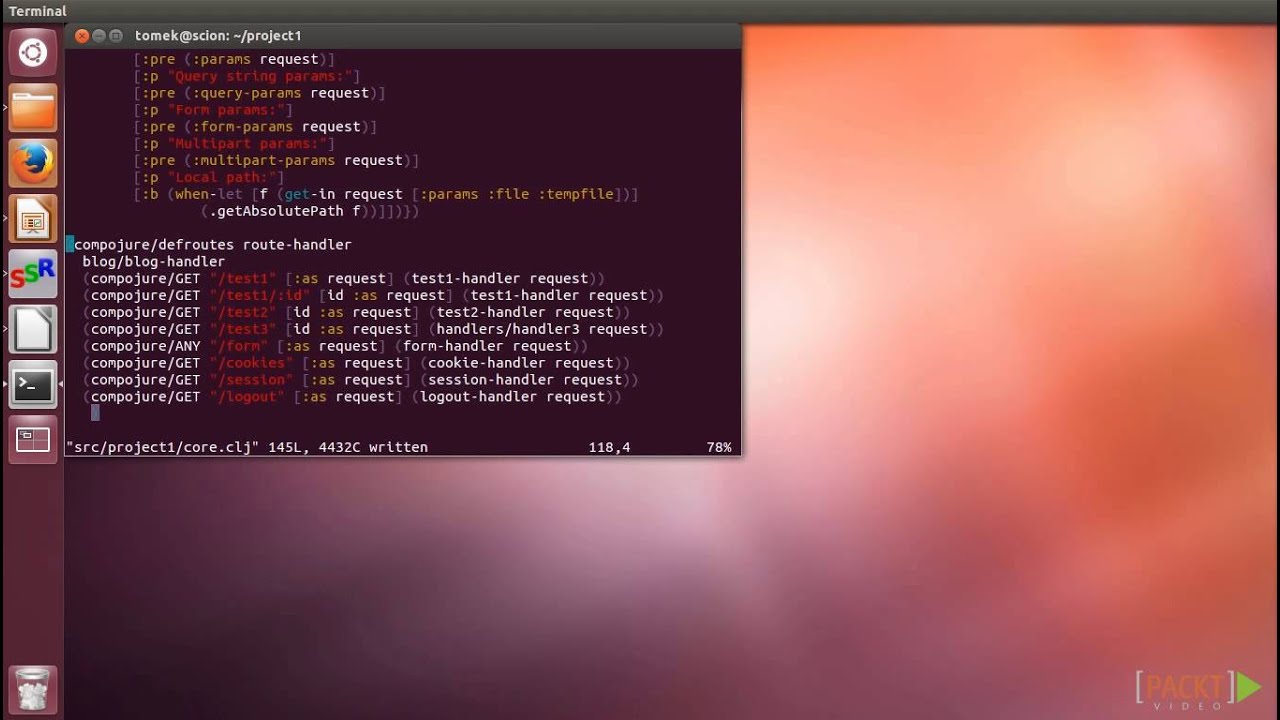This screenshot has width=1280, height=720.
Task: Launch Firefox from the dock
Action: [32, 163]
